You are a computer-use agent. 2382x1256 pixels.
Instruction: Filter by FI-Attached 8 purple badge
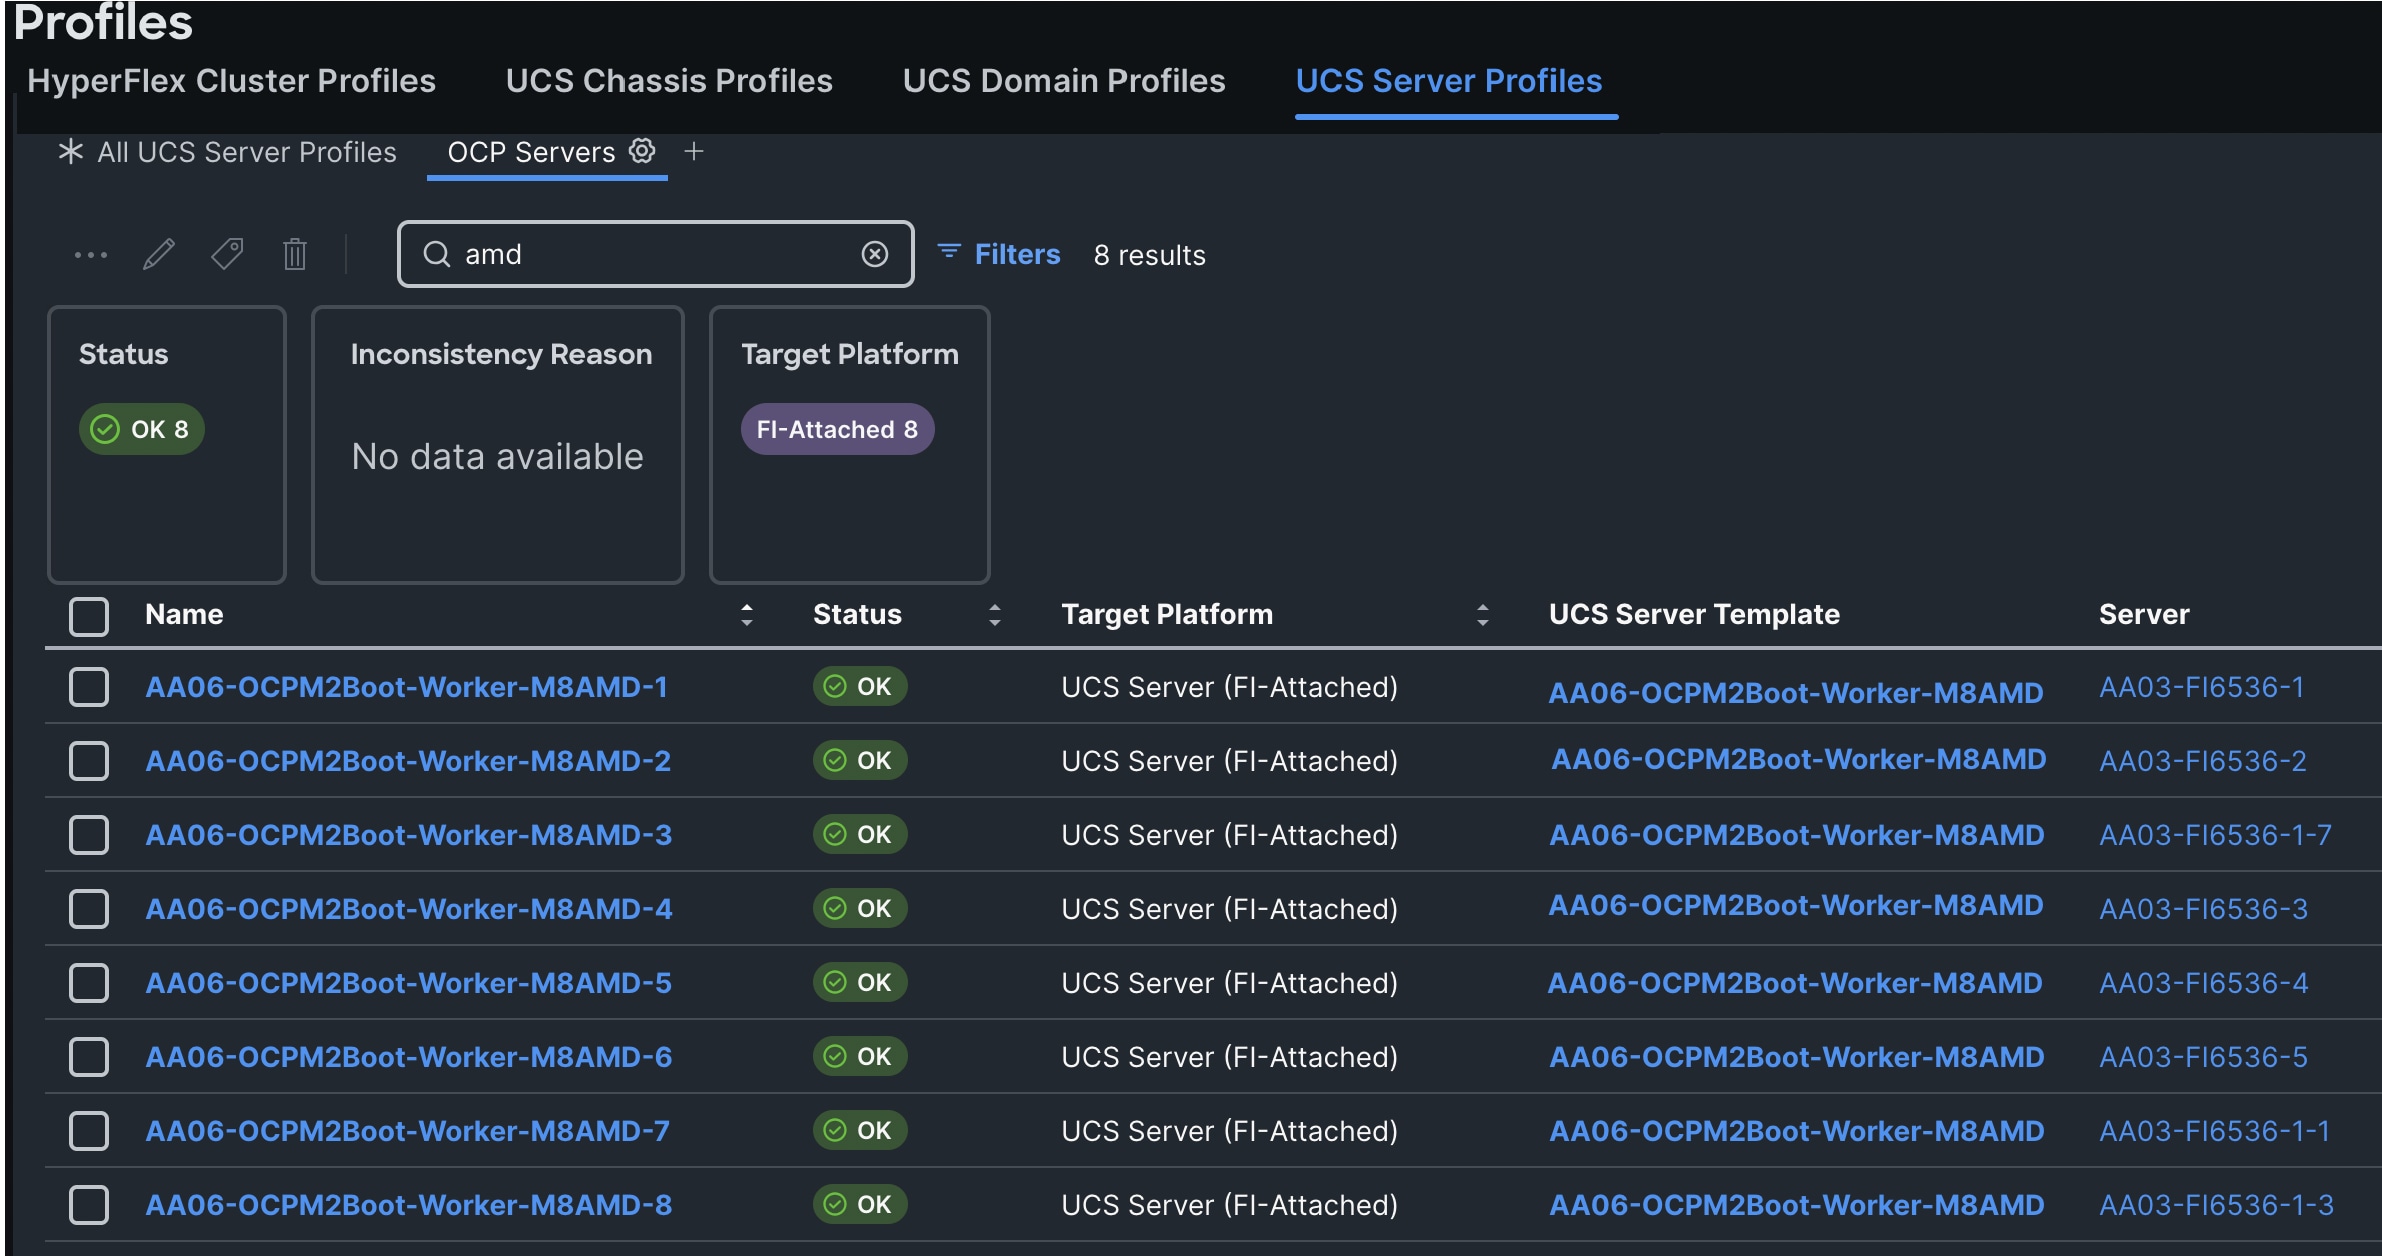click(837, 429)
